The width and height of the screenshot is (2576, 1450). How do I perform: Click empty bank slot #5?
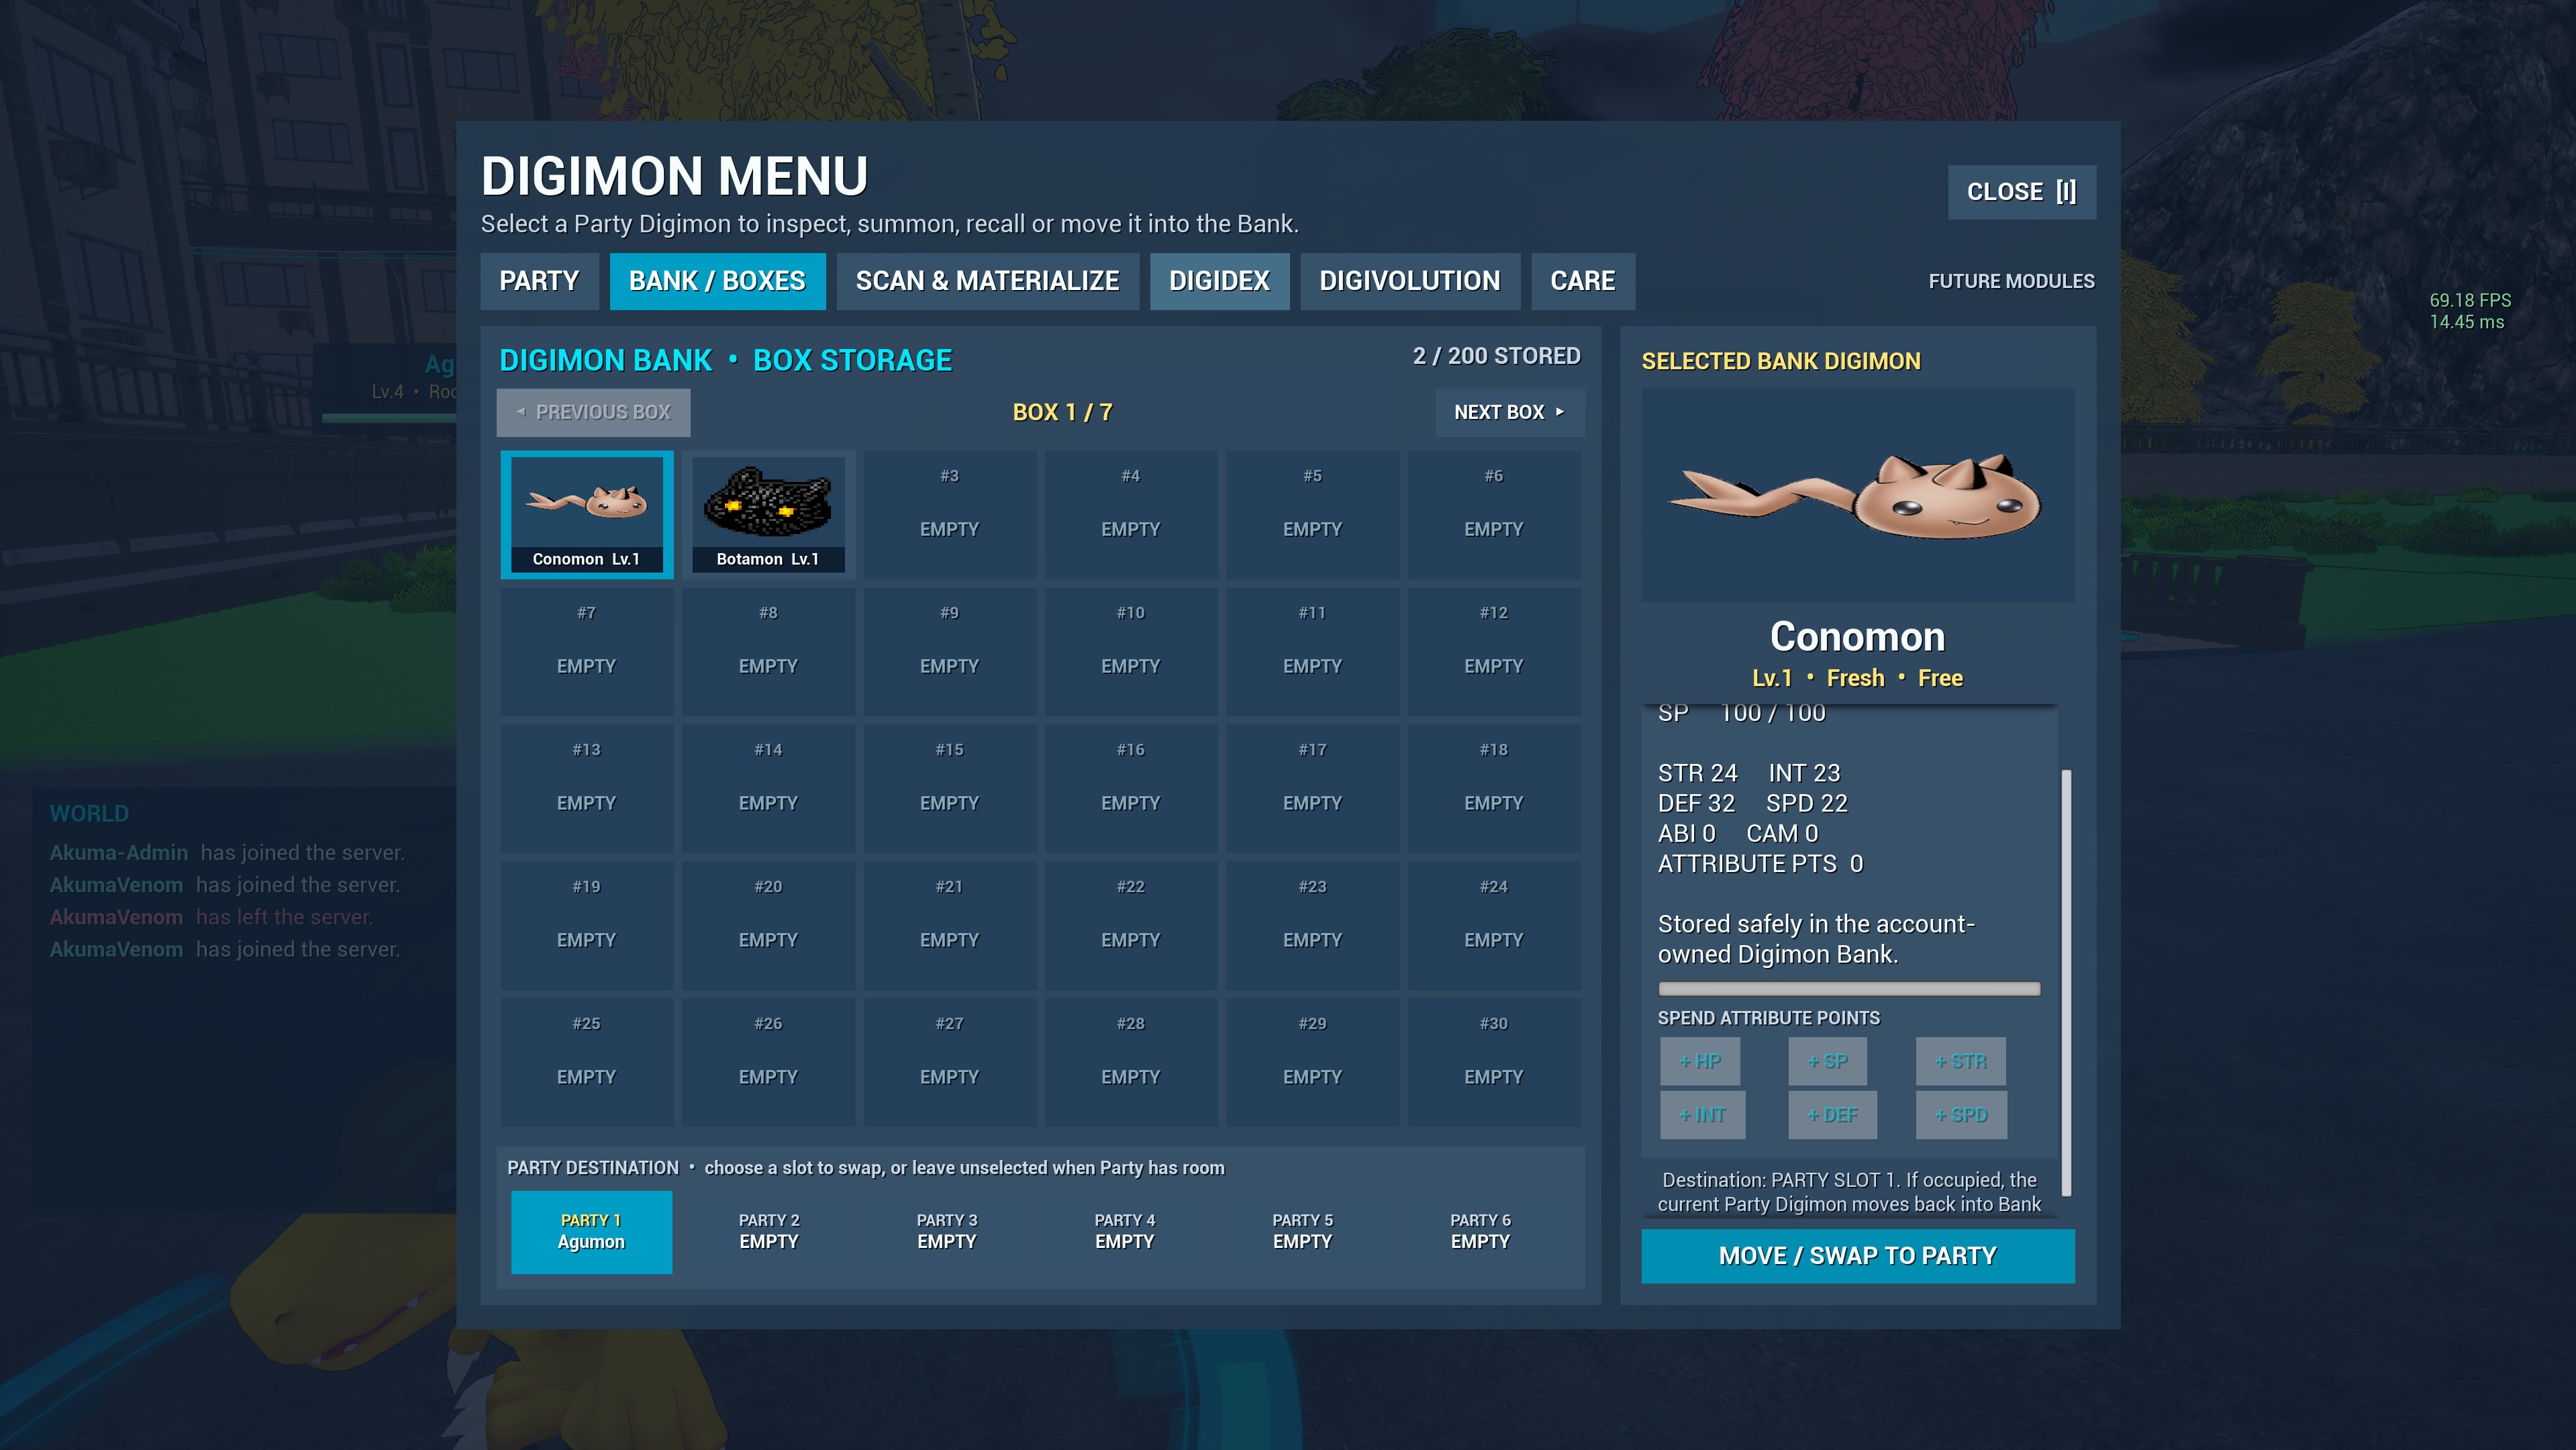pyautogui.click(x=1312, y=514)
